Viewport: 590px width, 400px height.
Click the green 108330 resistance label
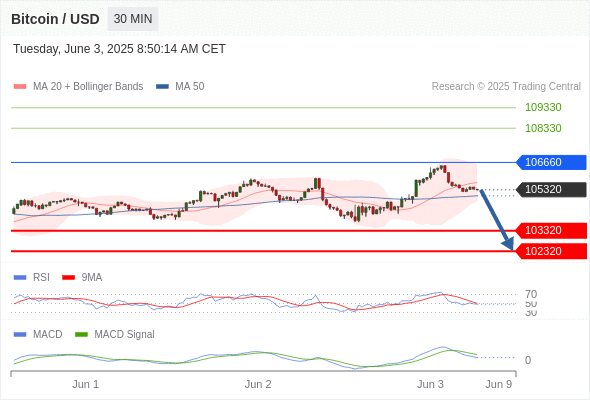coord(543,128)
